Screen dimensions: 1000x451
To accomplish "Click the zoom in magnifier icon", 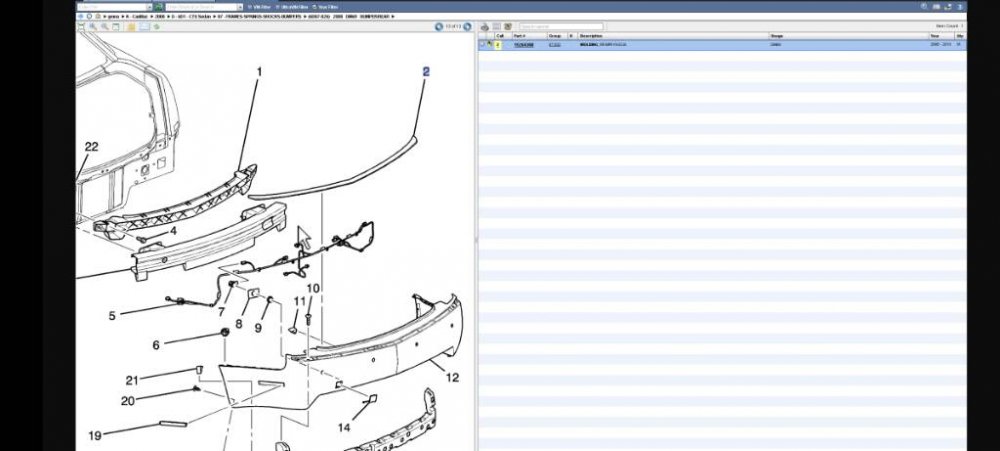I will click(x=92, y=27).
